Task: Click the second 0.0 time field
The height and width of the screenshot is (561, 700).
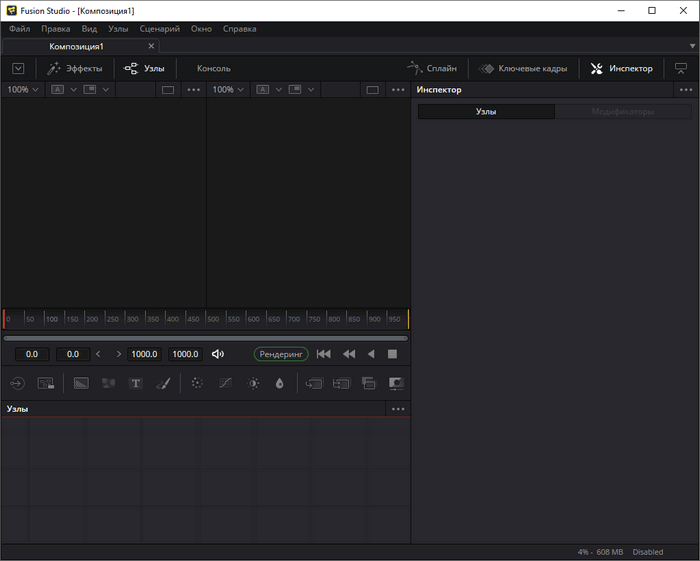Action: point(73,354)
